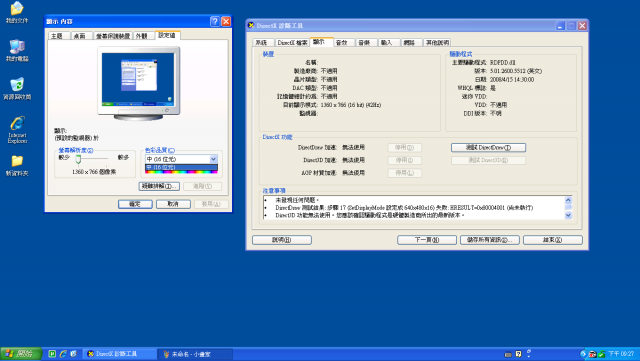Screen dimensions: 640x361
Task: Click the RDPDD.dll driver name text
Action: tap(502, 62)
